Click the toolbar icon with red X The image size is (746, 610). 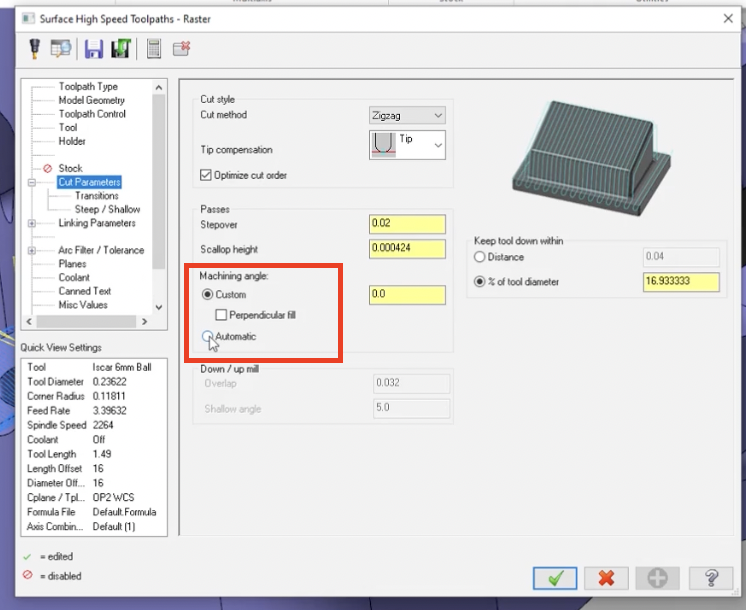181,49
